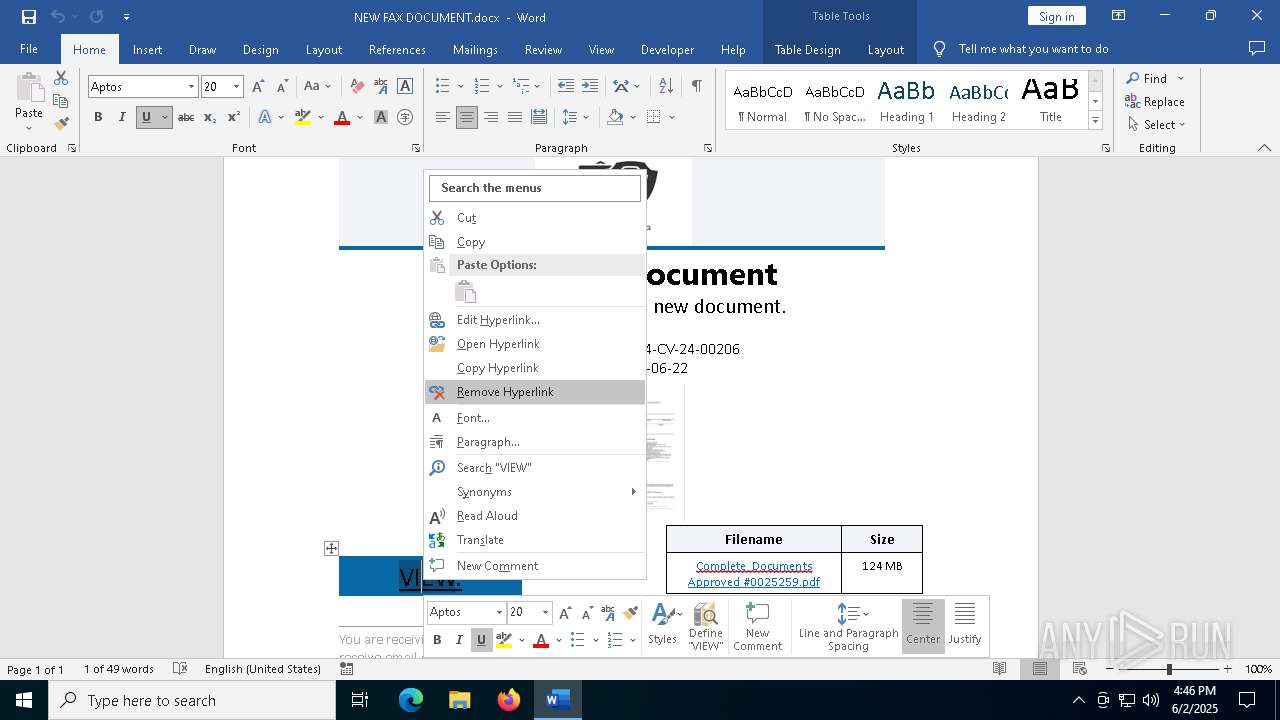
Task: Toggle Bold in the ribbon
Action: pos(98,117)
